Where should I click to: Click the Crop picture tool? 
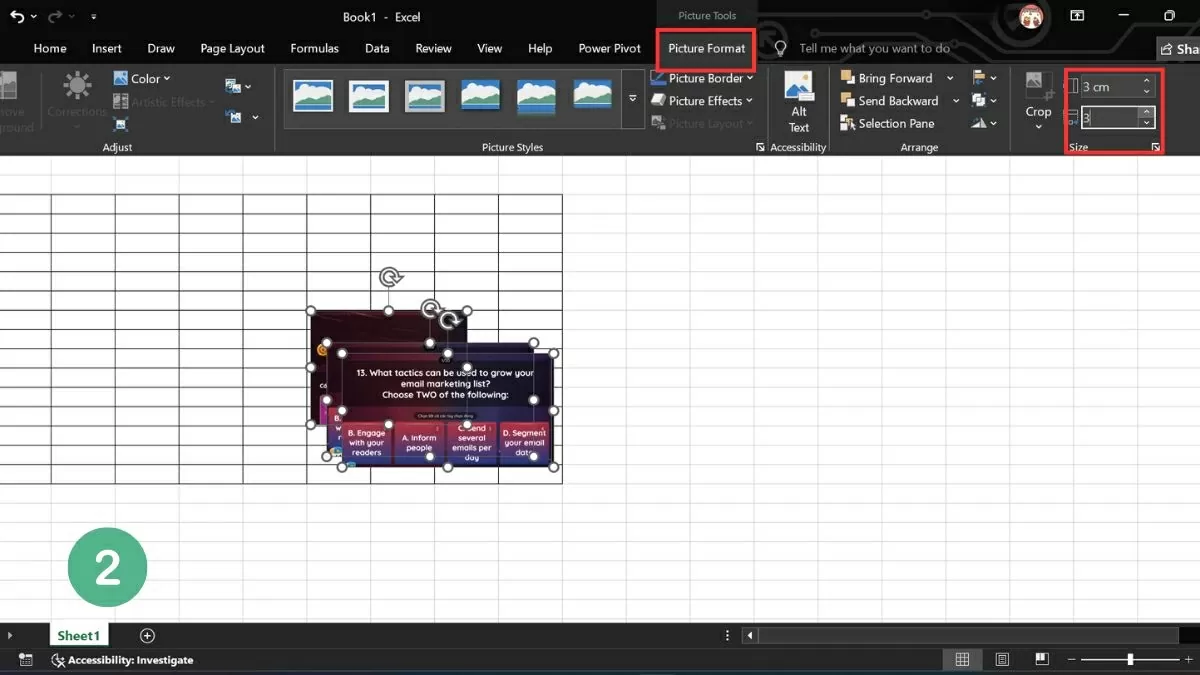(1038, 98)
